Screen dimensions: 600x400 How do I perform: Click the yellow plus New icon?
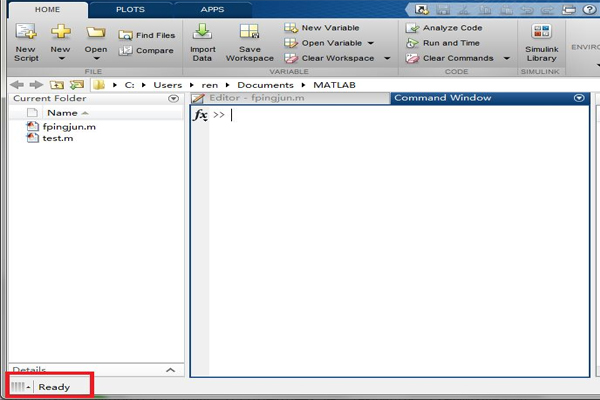61,31
